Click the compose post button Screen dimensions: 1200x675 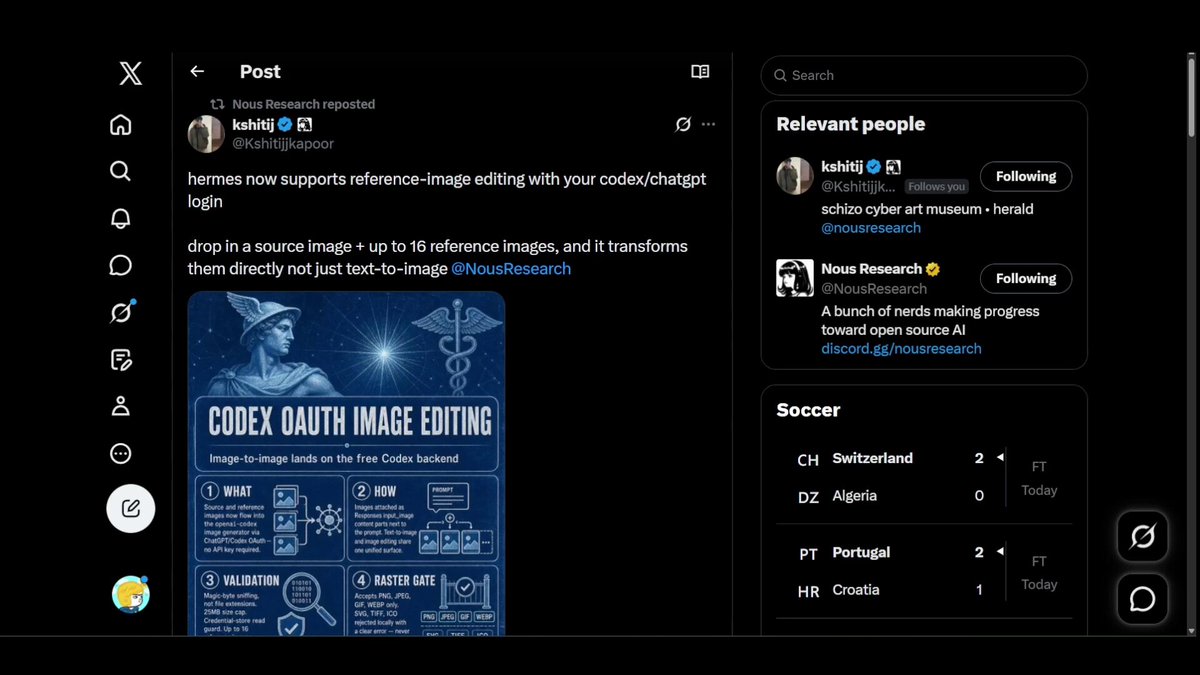(x=131, y=508)
